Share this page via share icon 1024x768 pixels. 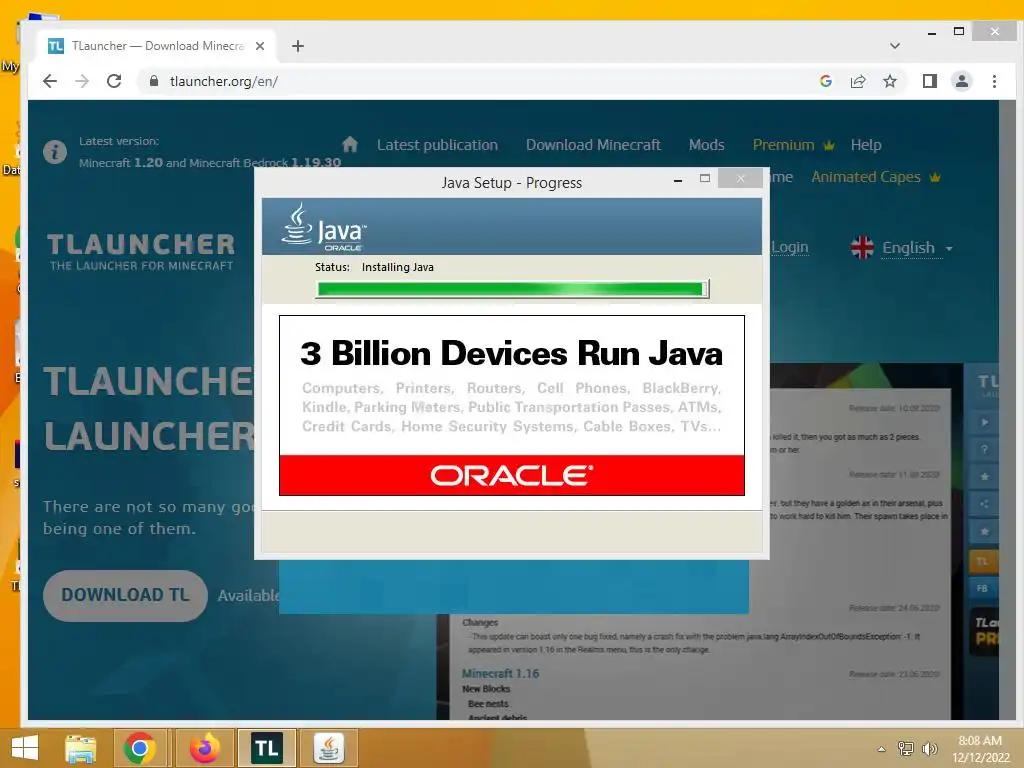pyautogui.click(x=857, y=81)
